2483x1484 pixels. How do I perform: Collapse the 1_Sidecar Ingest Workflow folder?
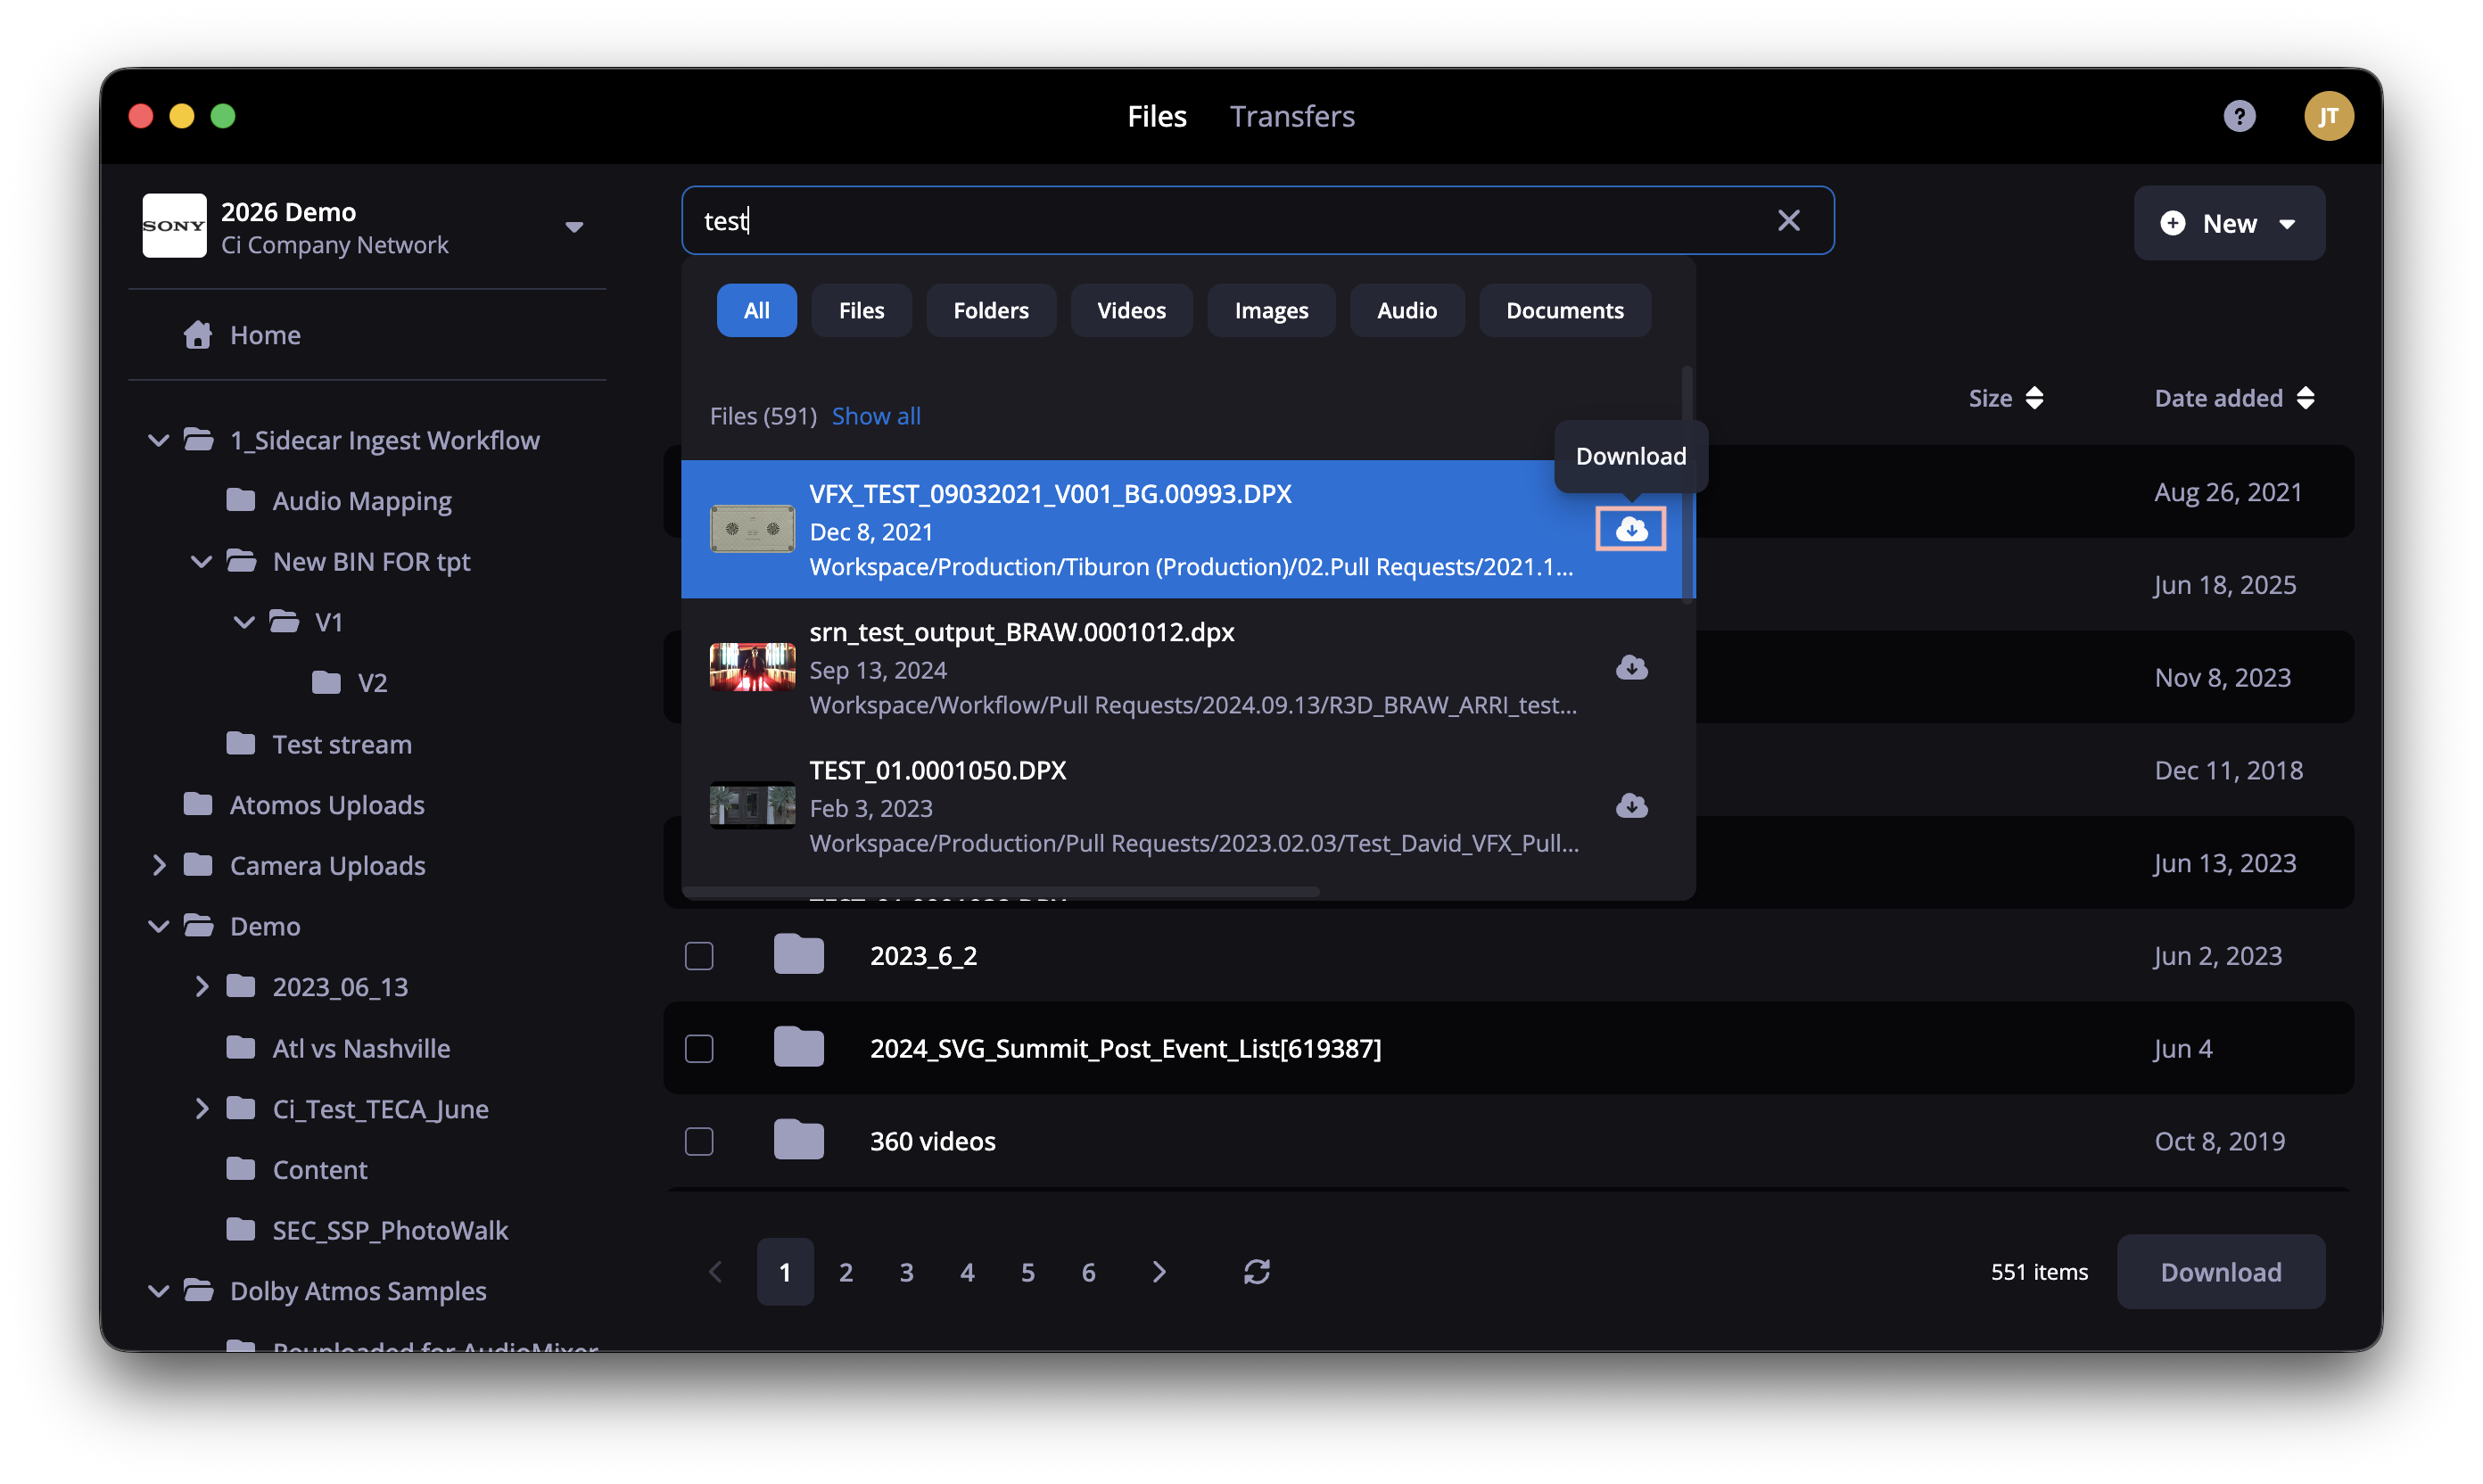(x=158, y=440)
